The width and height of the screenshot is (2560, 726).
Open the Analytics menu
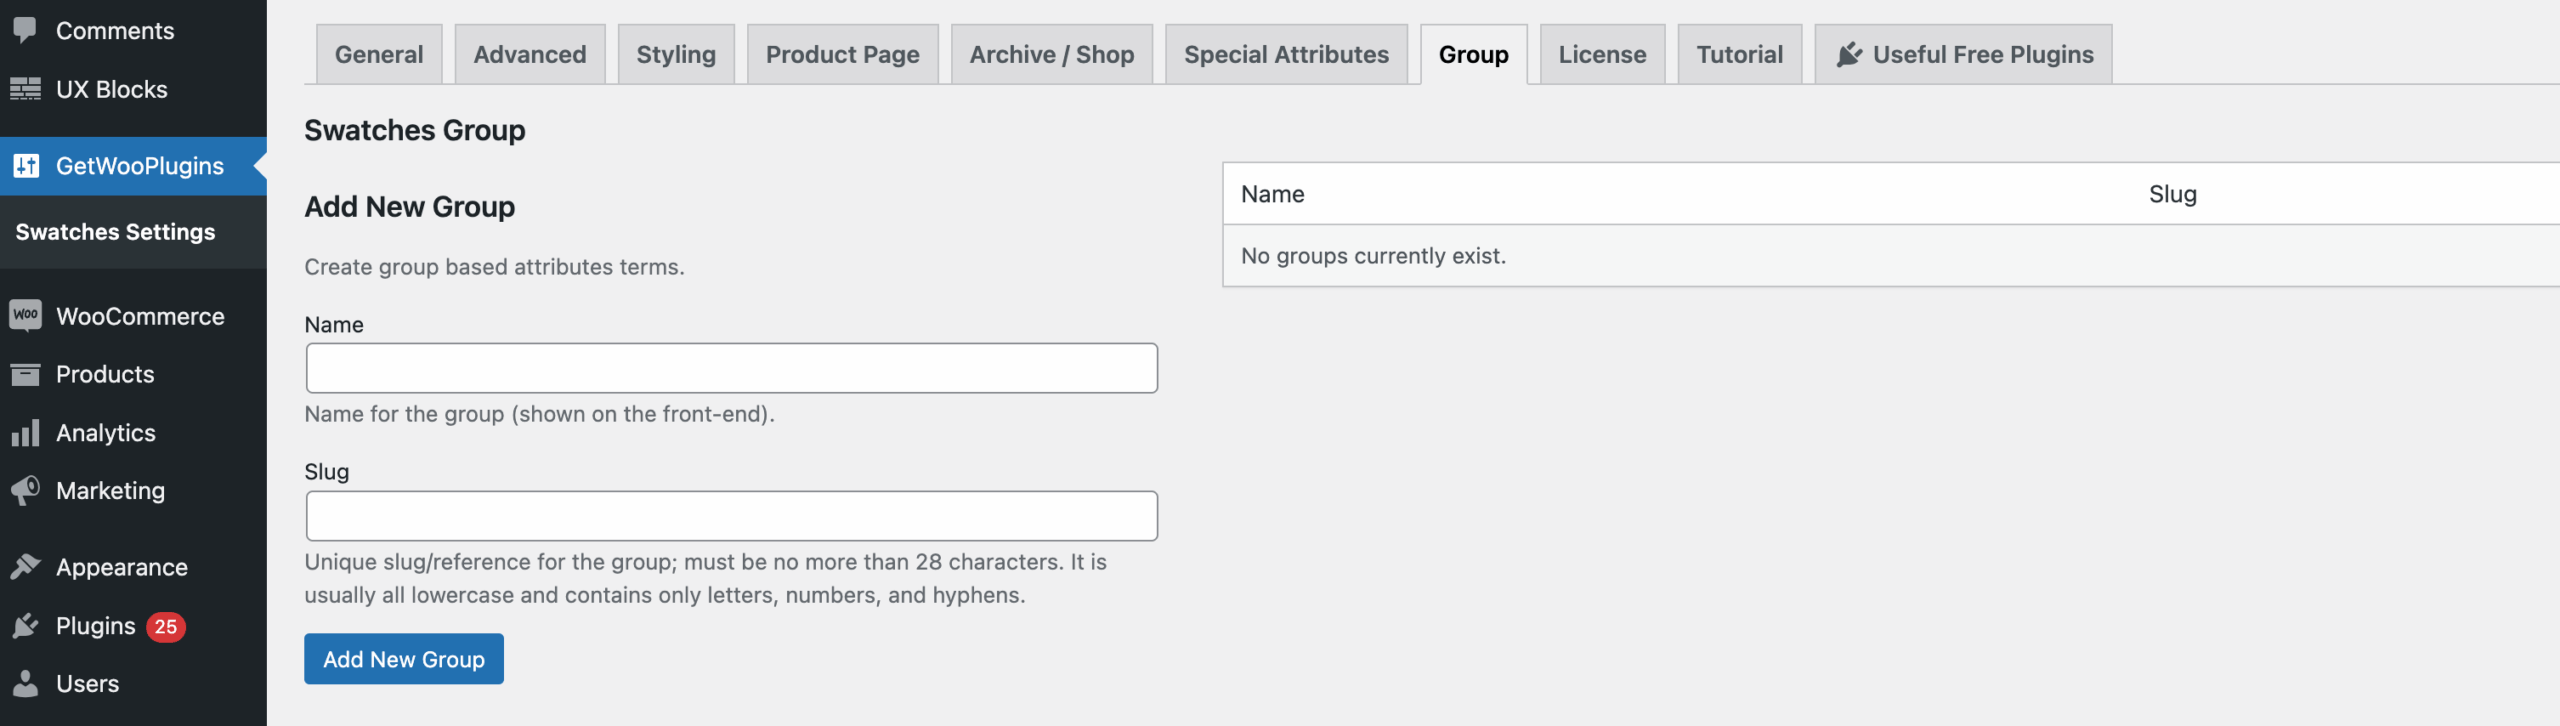[x=133, y=432]
